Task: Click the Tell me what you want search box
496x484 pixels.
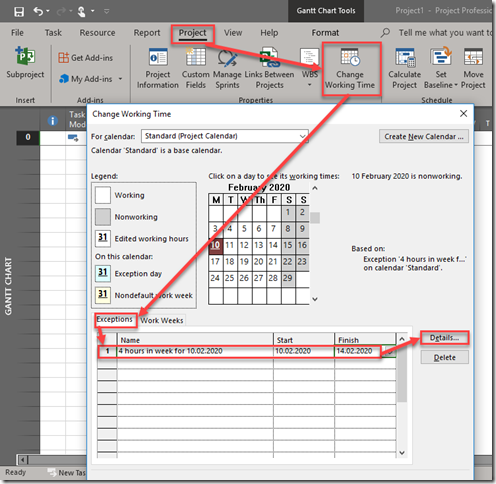Action: (445, 33)
